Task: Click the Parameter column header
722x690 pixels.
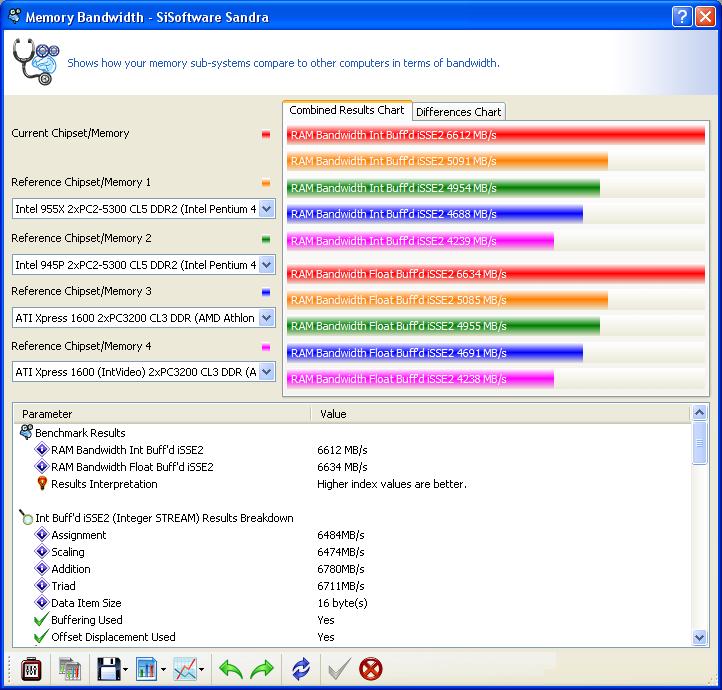Action: [162, 414]
